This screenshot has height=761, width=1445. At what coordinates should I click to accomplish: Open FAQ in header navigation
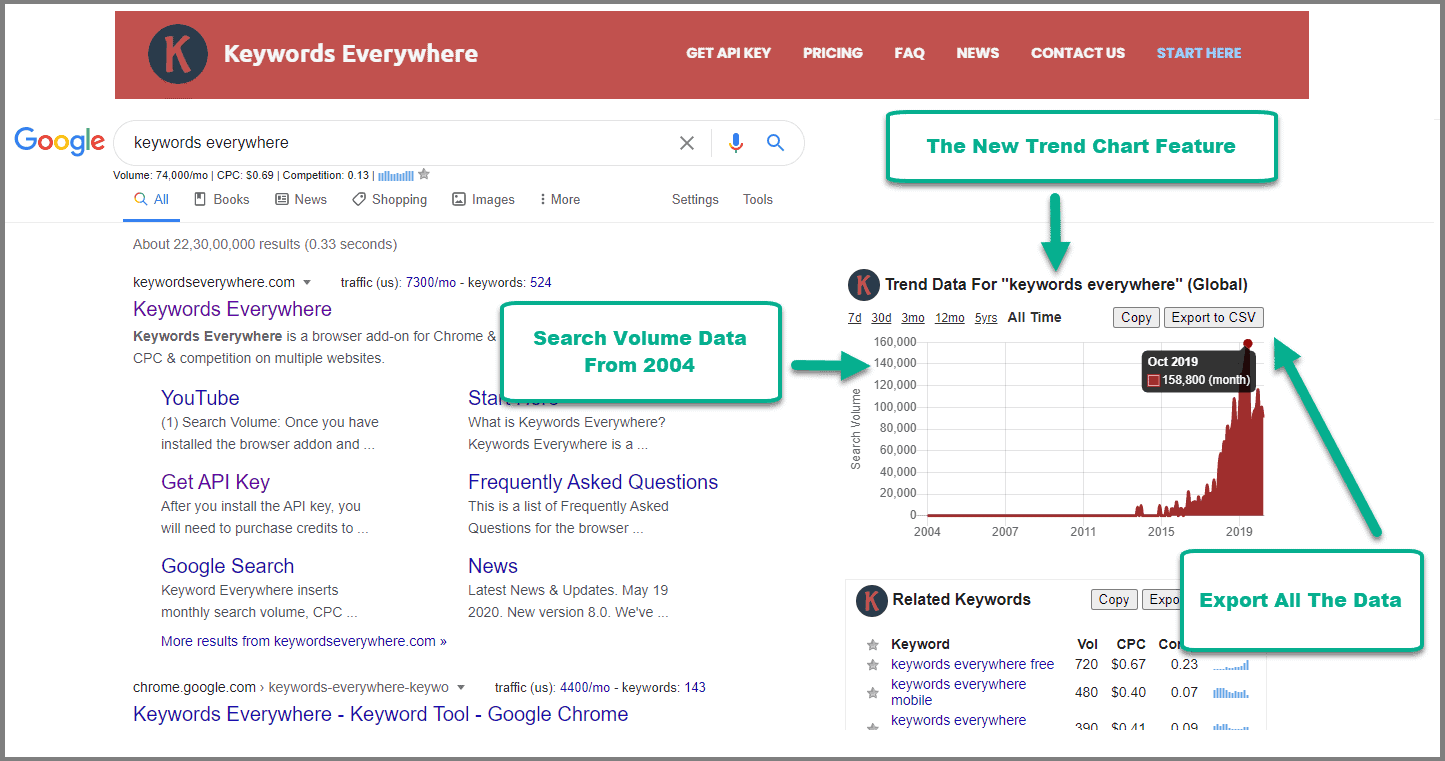[909, 53]
